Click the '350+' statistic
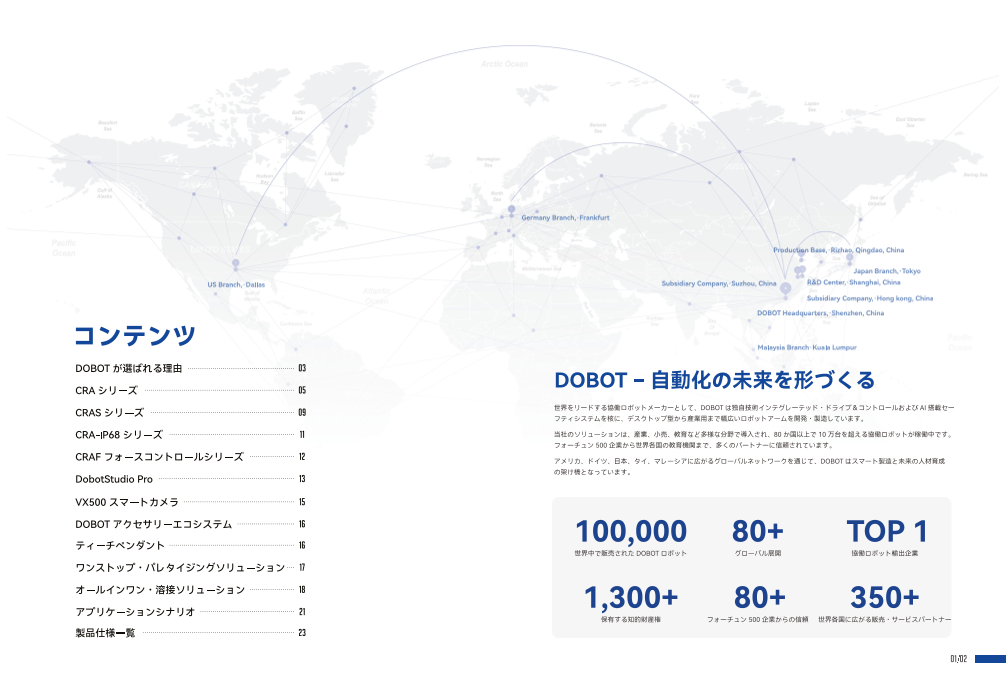 tap(885, 597)
